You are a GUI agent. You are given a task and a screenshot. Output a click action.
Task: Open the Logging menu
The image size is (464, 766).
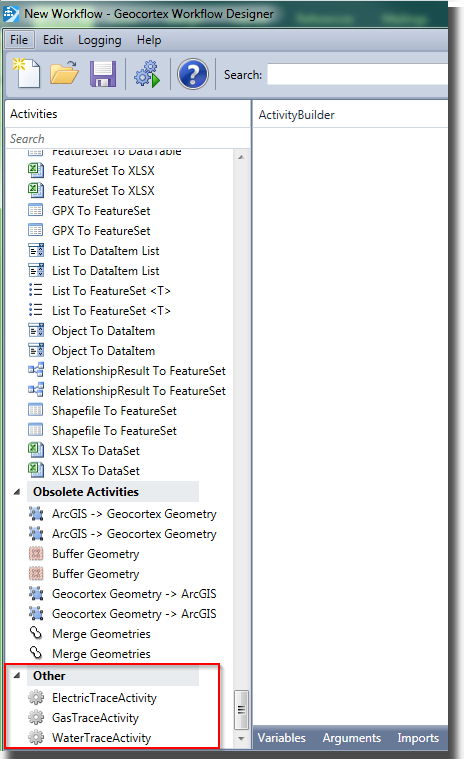pyautogui.click(x=100, y=40)
